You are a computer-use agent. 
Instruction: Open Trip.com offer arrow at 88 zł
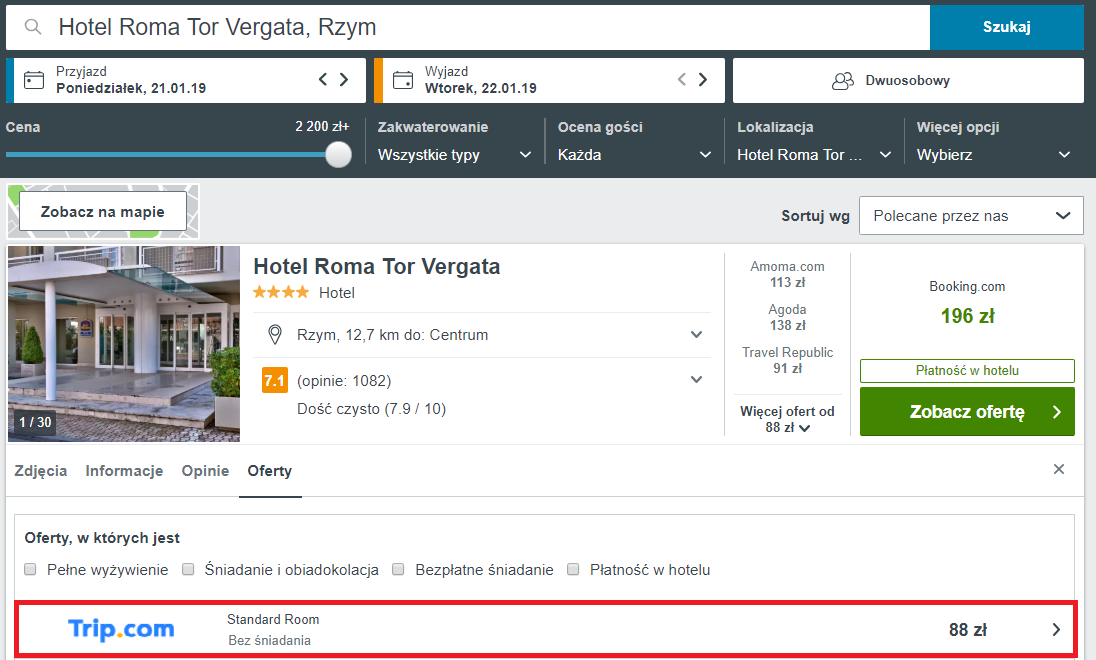1056,630
